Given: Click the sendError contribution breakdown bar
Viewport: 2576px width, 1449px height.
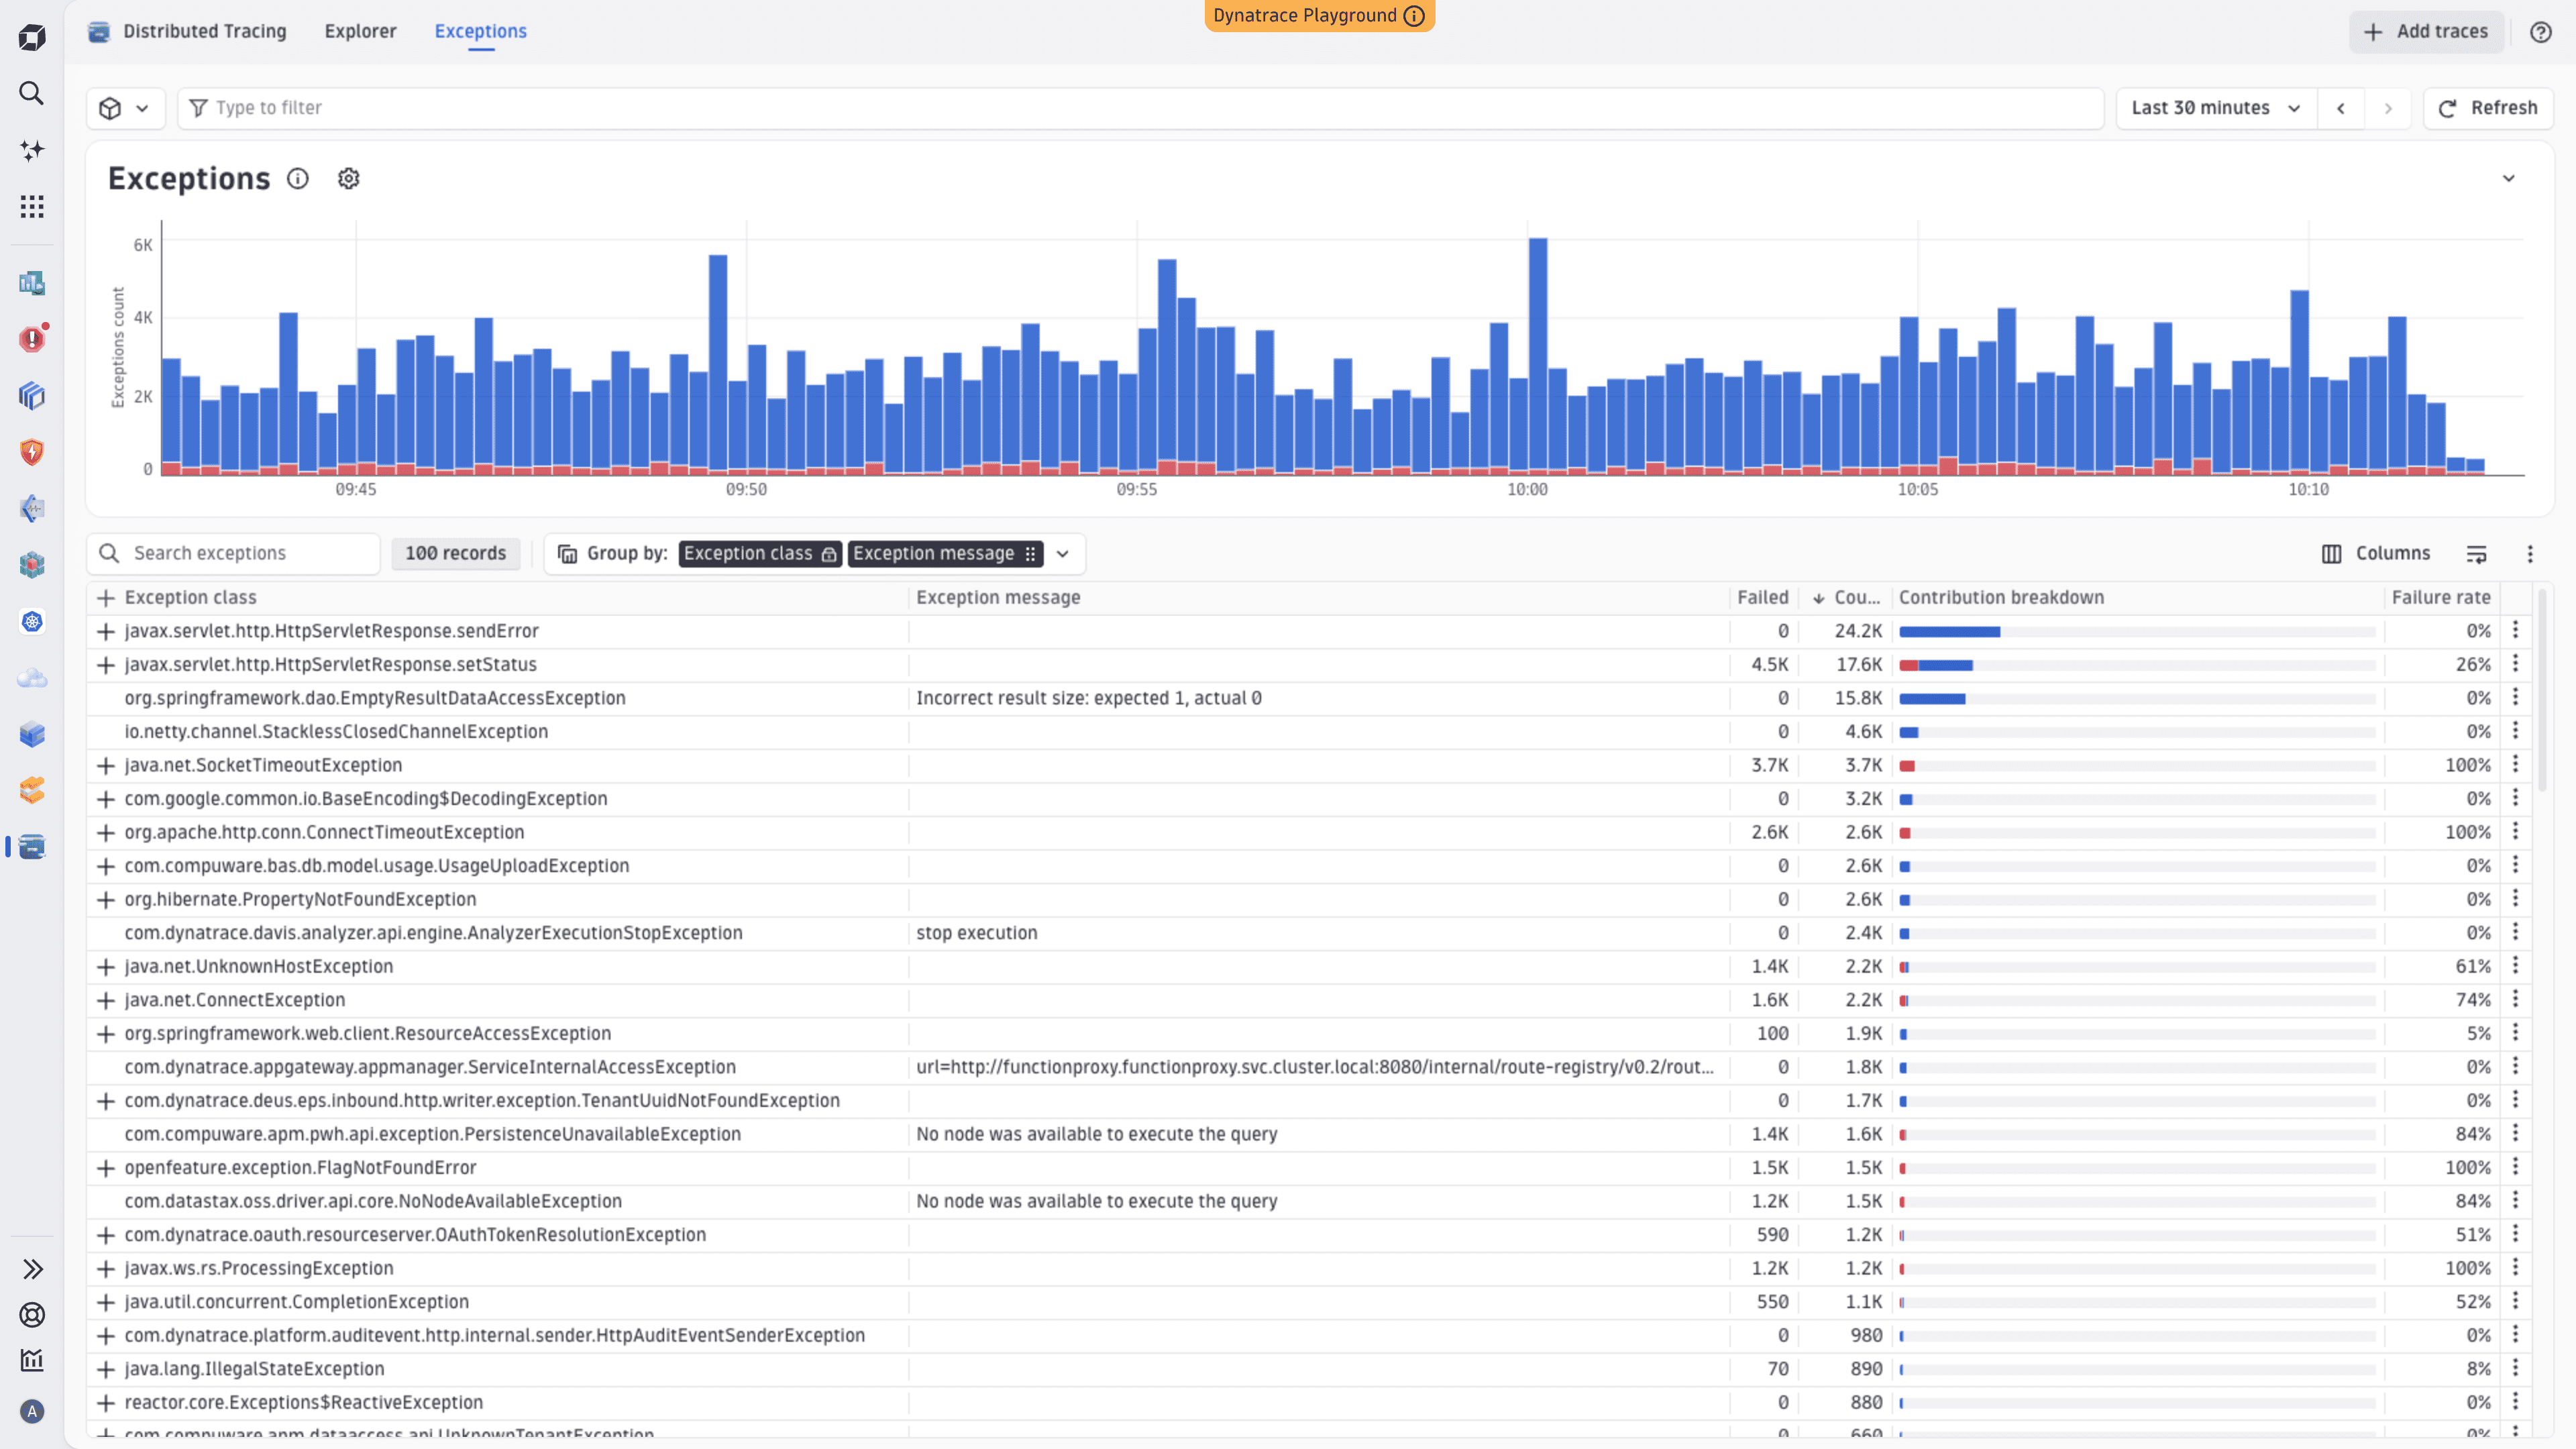Looking at the screenshot, I should [2137, 632].
